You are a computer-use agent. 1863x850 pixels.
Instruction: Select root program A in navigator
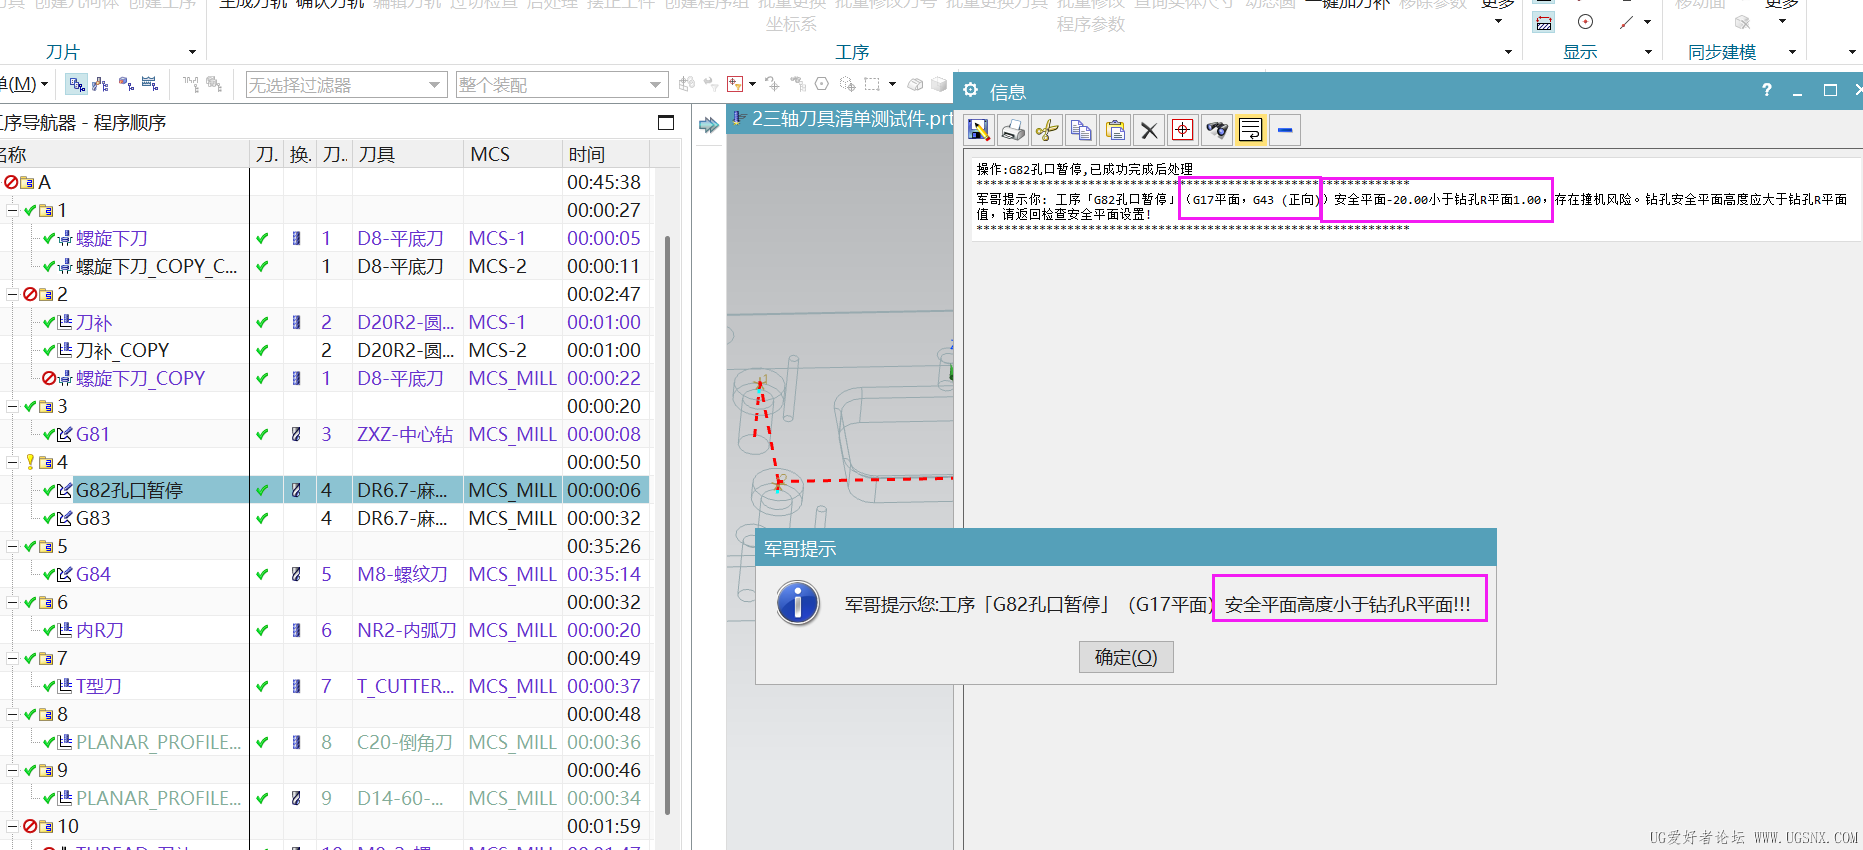pyautogui.click(x=44, y=182)
